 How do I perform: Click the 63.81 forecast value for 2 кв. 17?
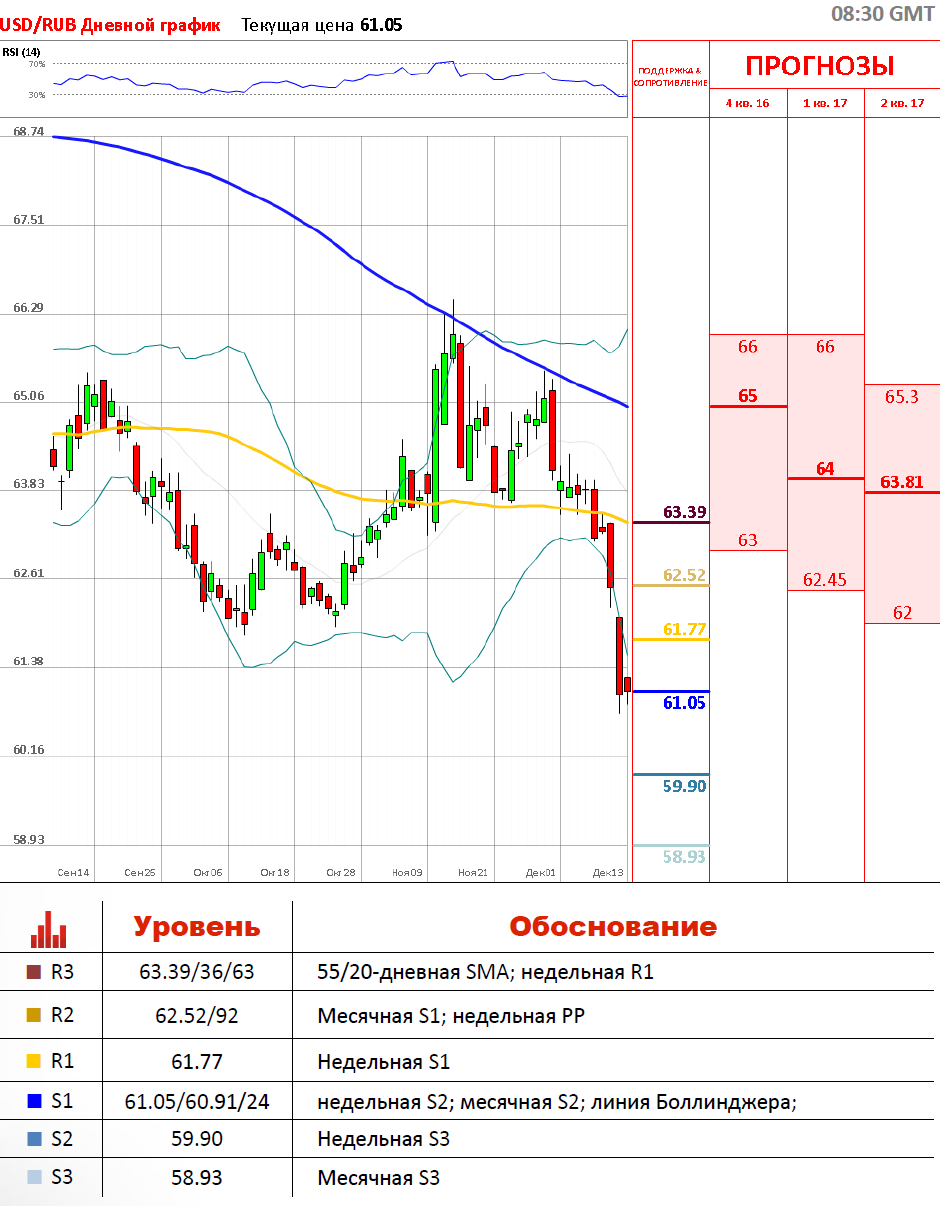coord(901,482)
